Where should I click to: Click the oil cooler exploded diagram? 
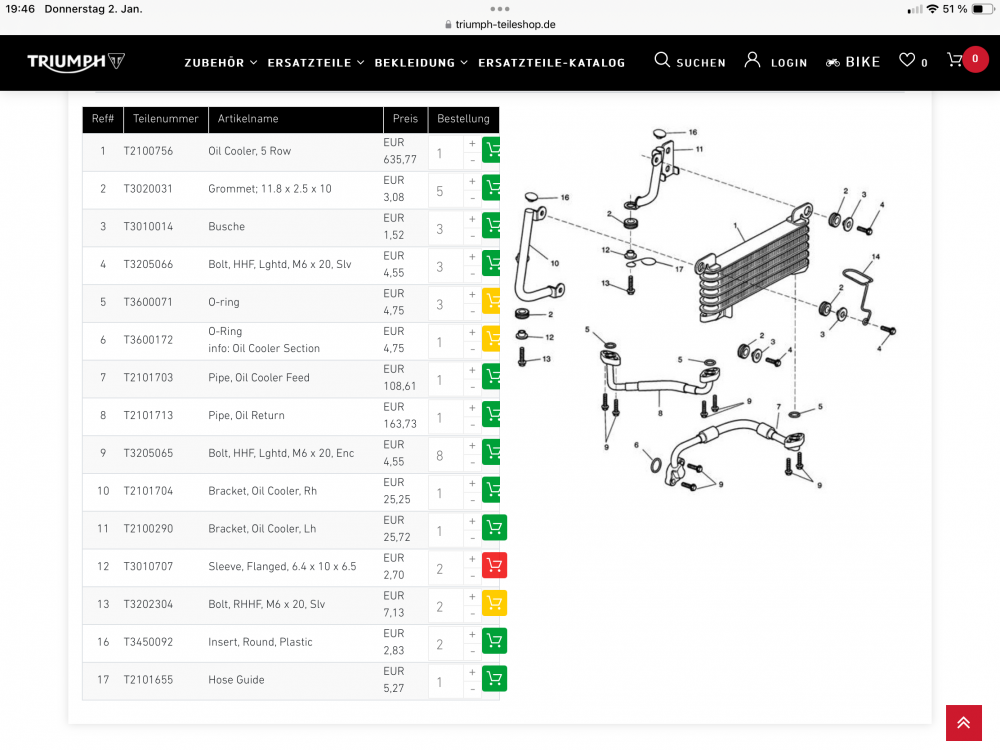tap(706, 310)
